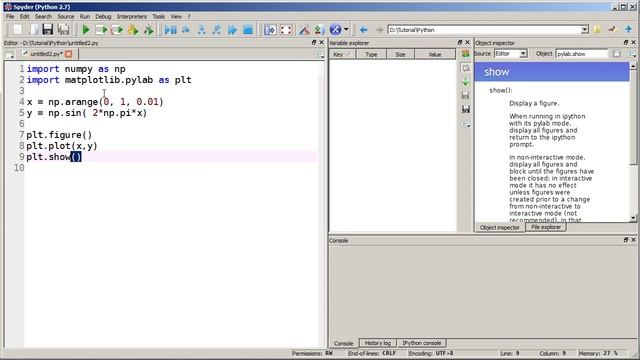Viewport: 640px width, 360px height.
Task: Open dropdown arrow beside the blue X icon
Action: (x=346, y=29)
